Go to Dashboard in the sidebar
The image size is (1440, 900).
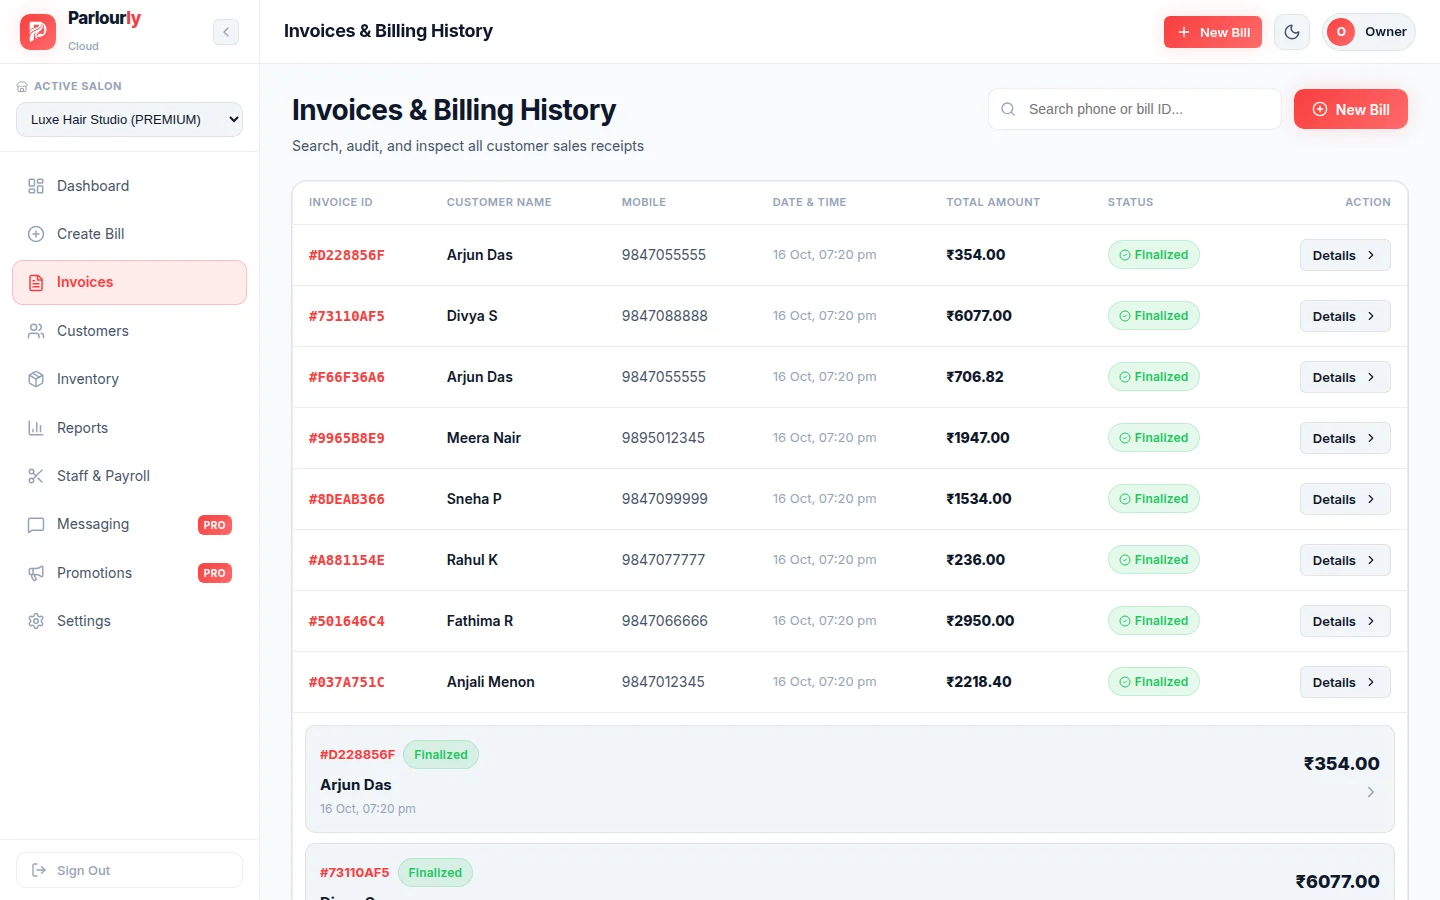tap(130, 186)
